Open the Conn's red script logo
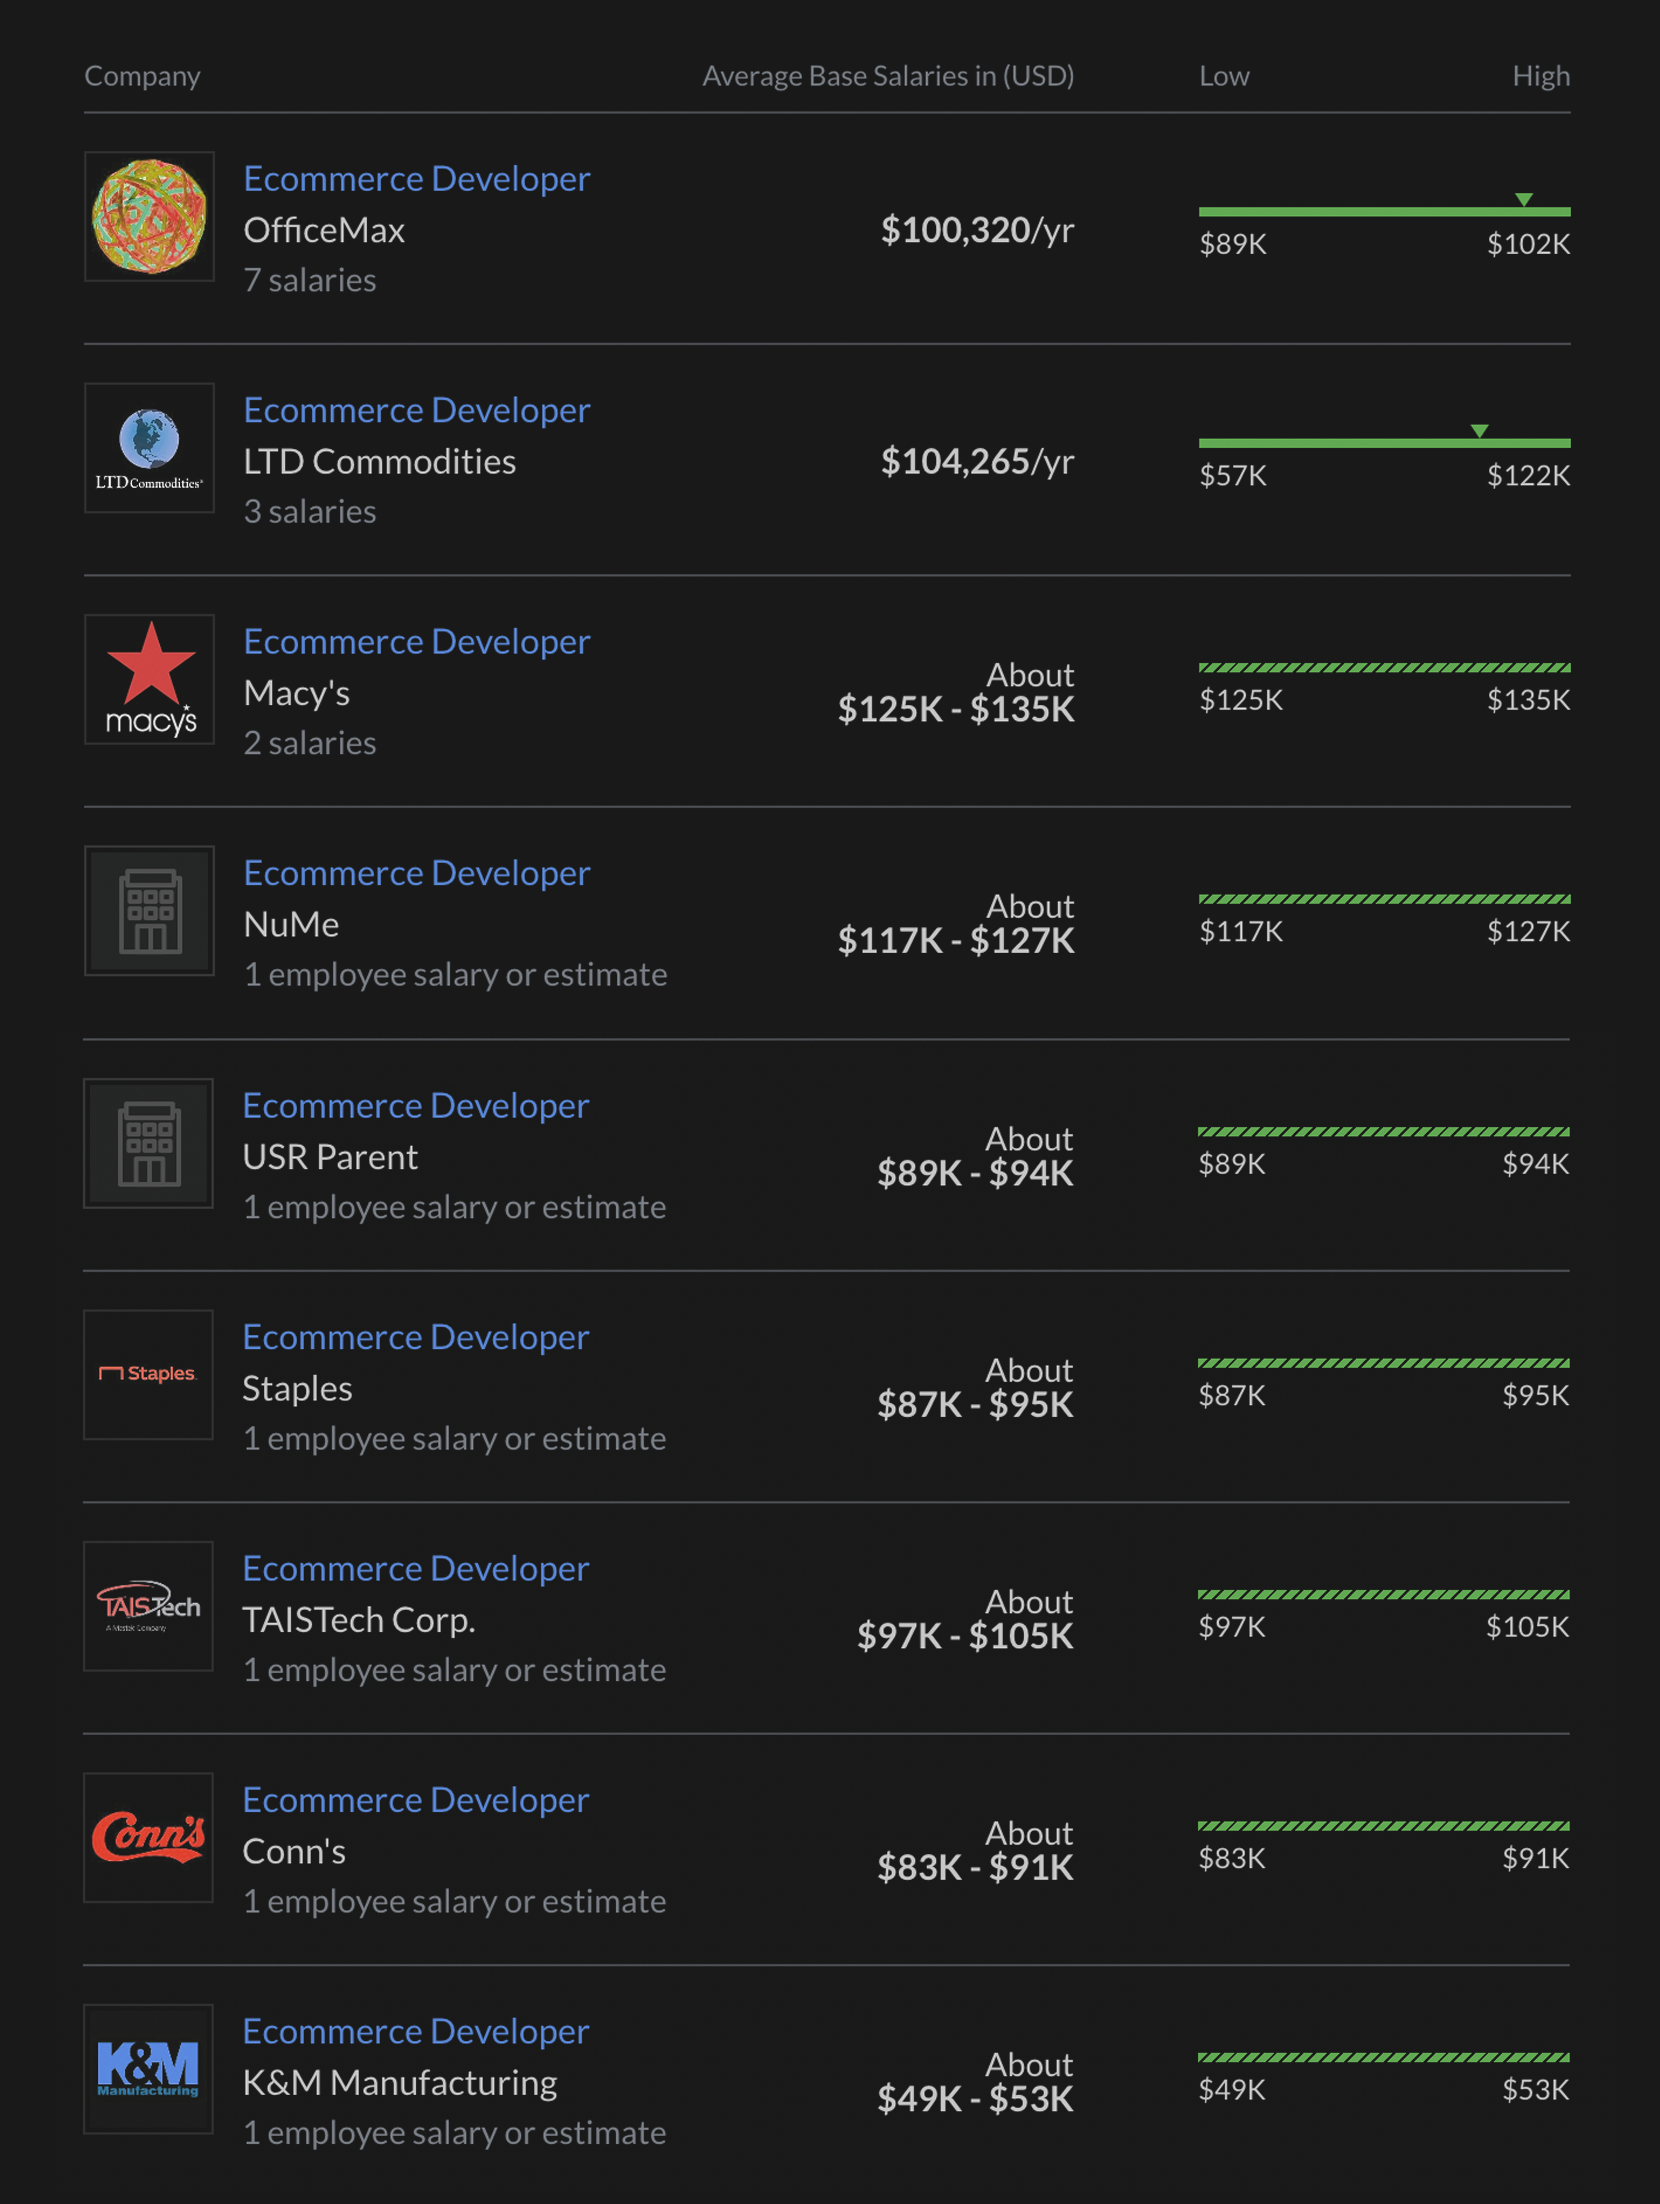 (x=149, y=1837)
